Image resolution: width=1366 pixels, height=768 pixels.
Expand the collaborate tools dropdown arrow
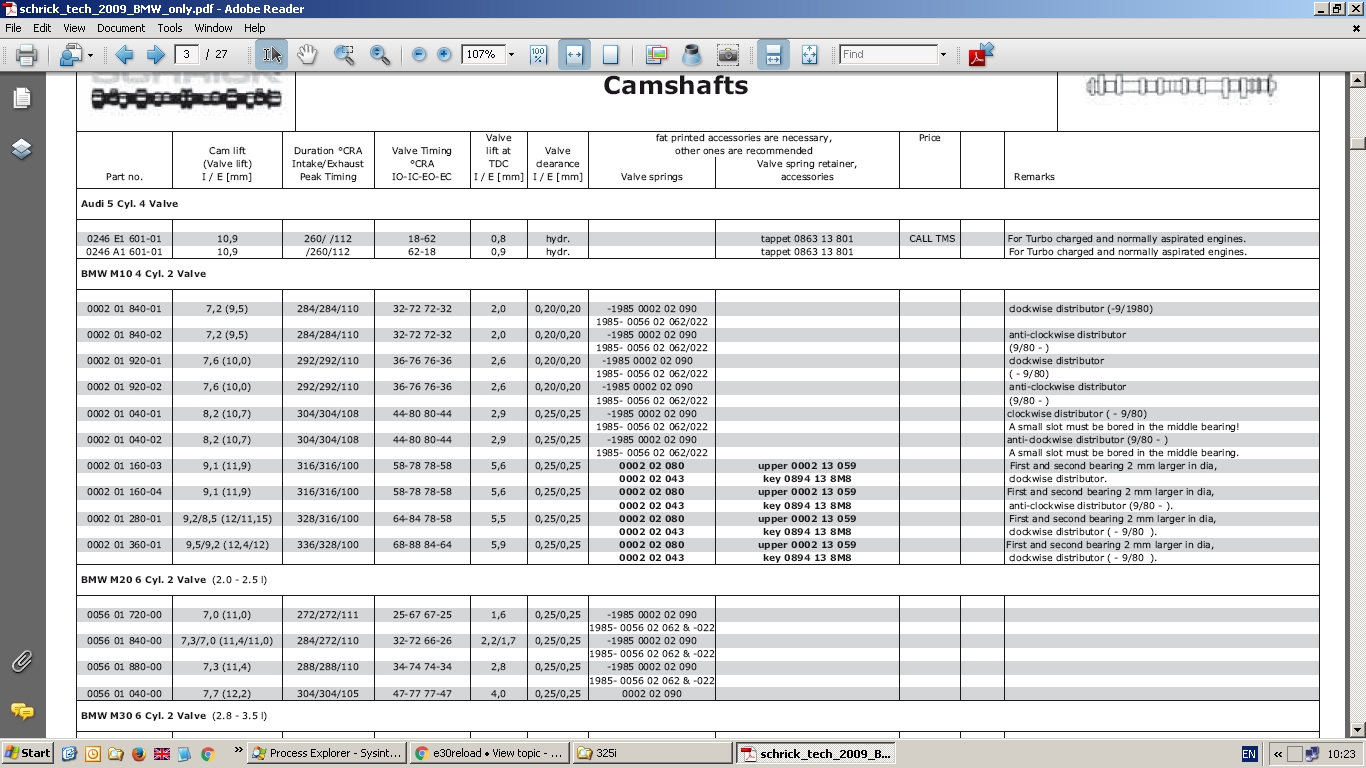tap(90, 55)
